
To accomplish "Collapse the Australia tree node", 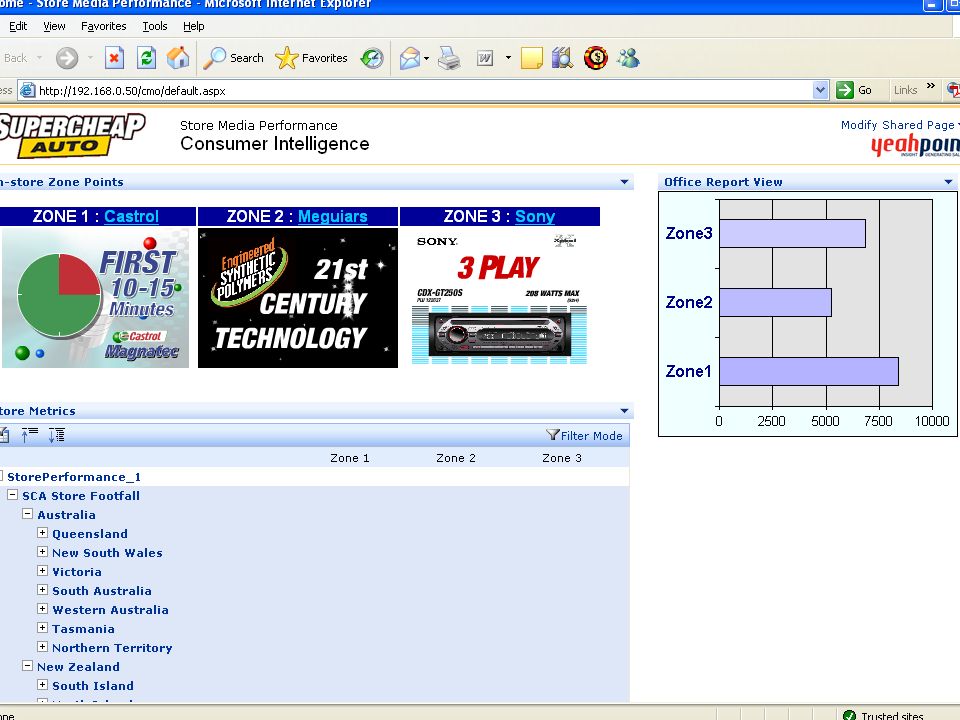I will pos(27,514).
